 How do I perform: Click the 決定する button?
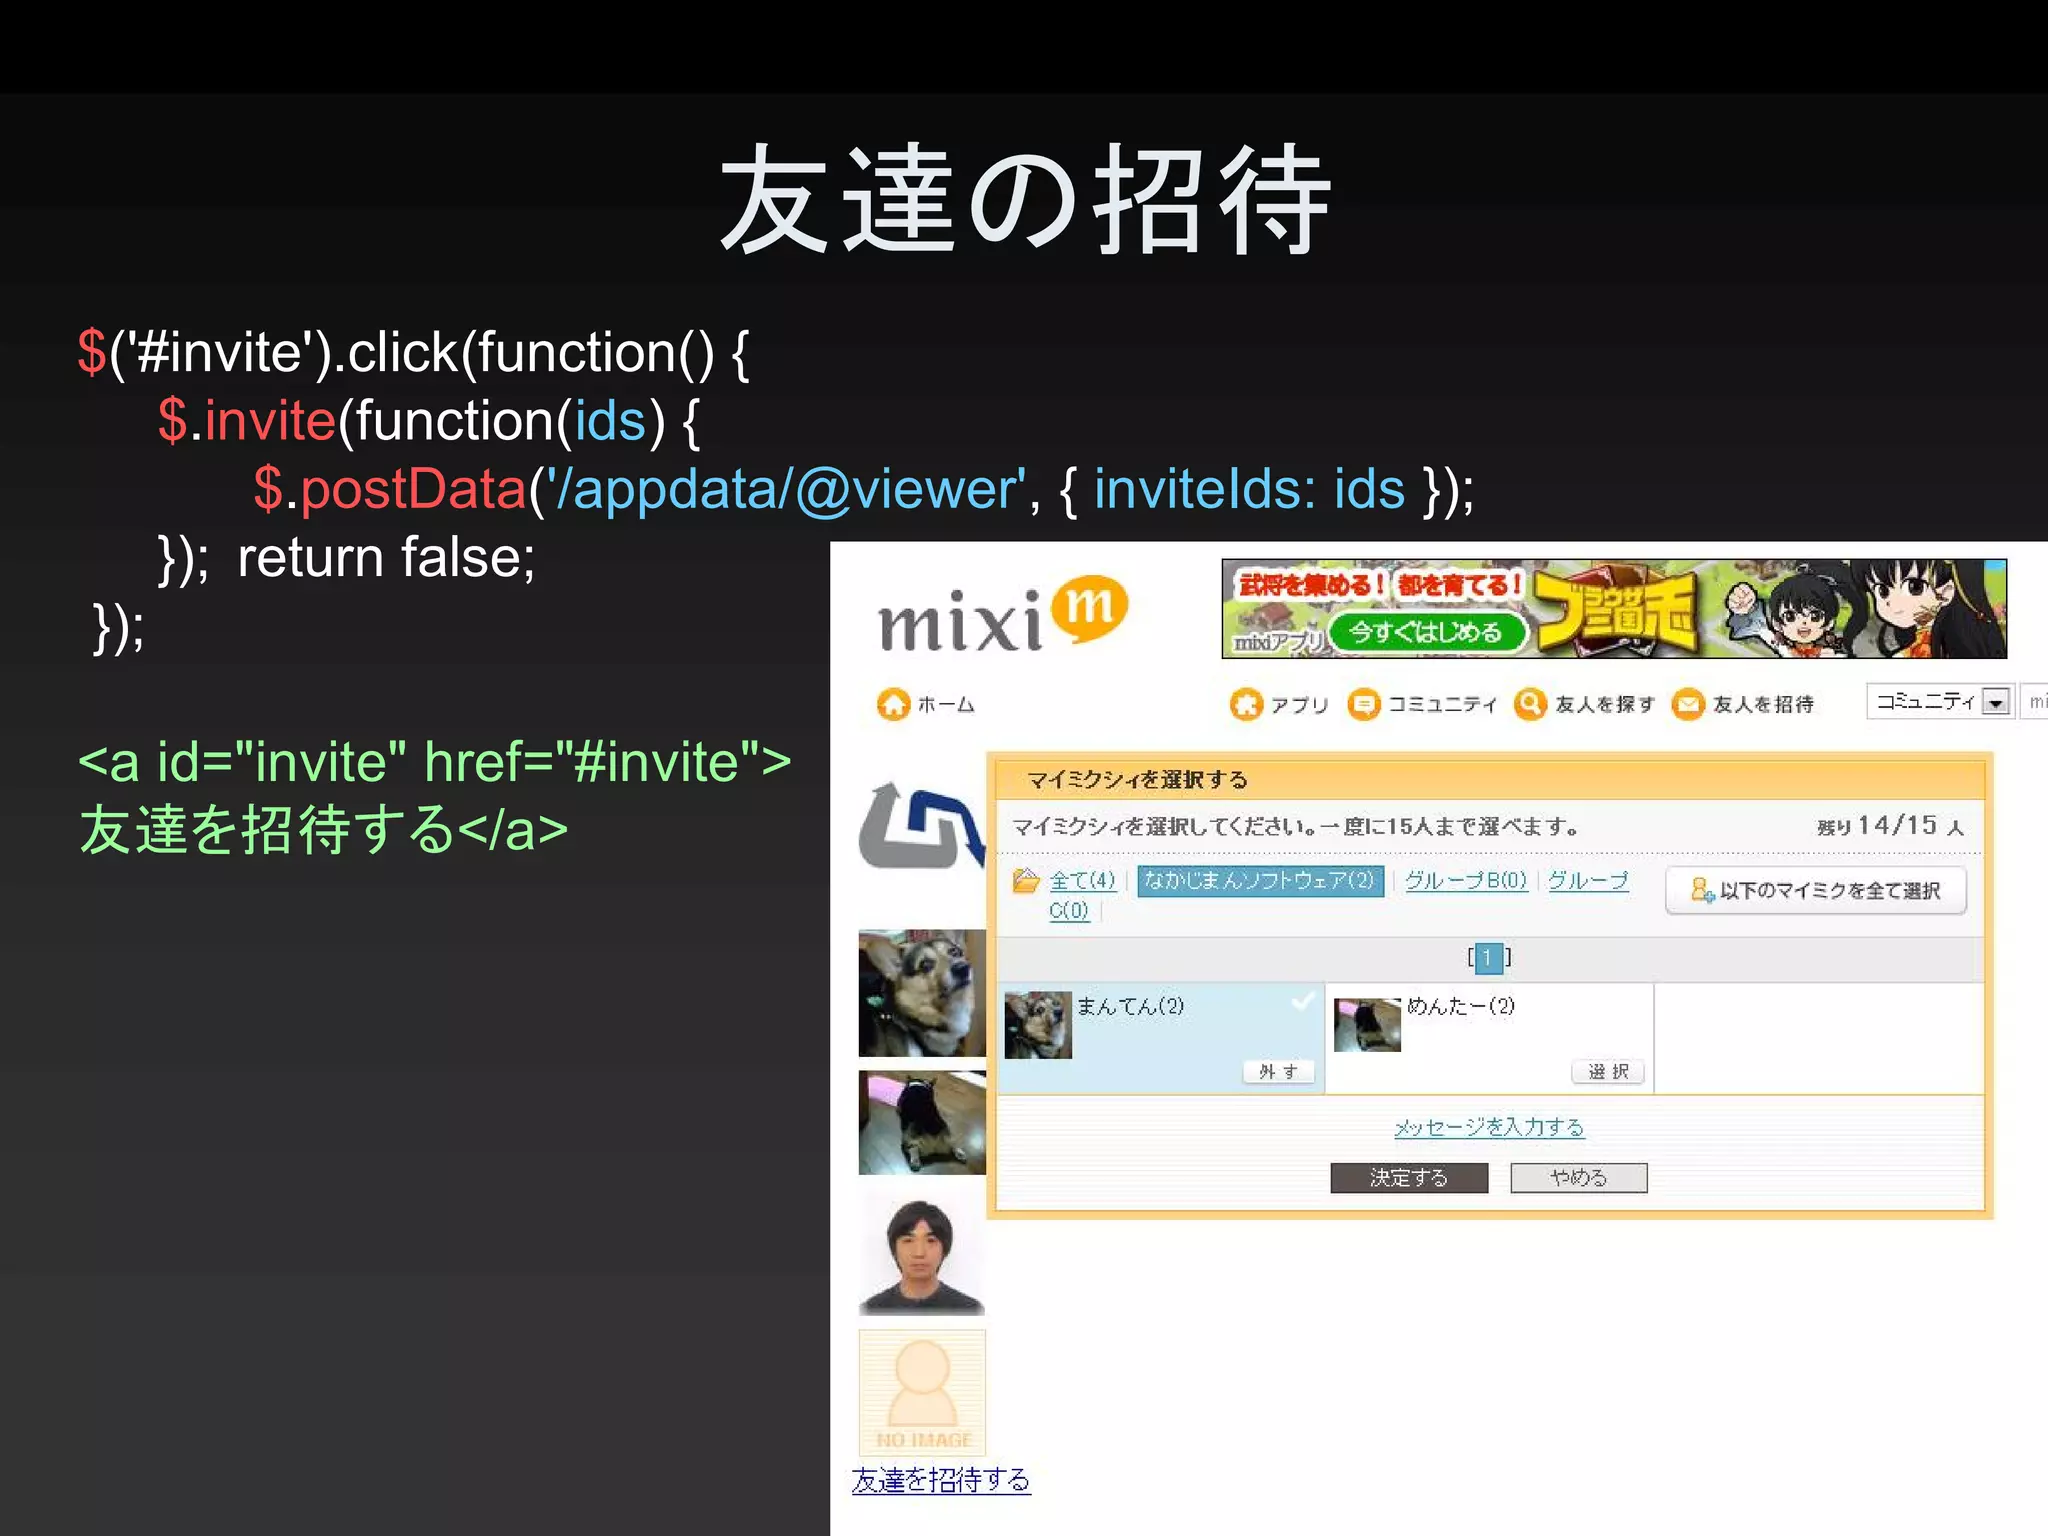pyautogui.click(x=1409, y=1178)
